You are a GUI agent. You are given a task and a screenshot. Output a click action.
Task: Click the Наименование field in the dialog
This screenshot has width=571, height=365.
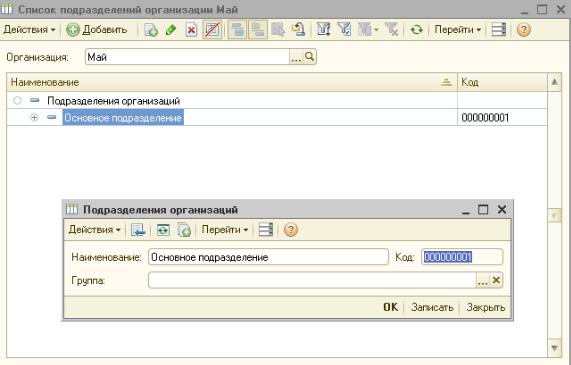(268, 257)
